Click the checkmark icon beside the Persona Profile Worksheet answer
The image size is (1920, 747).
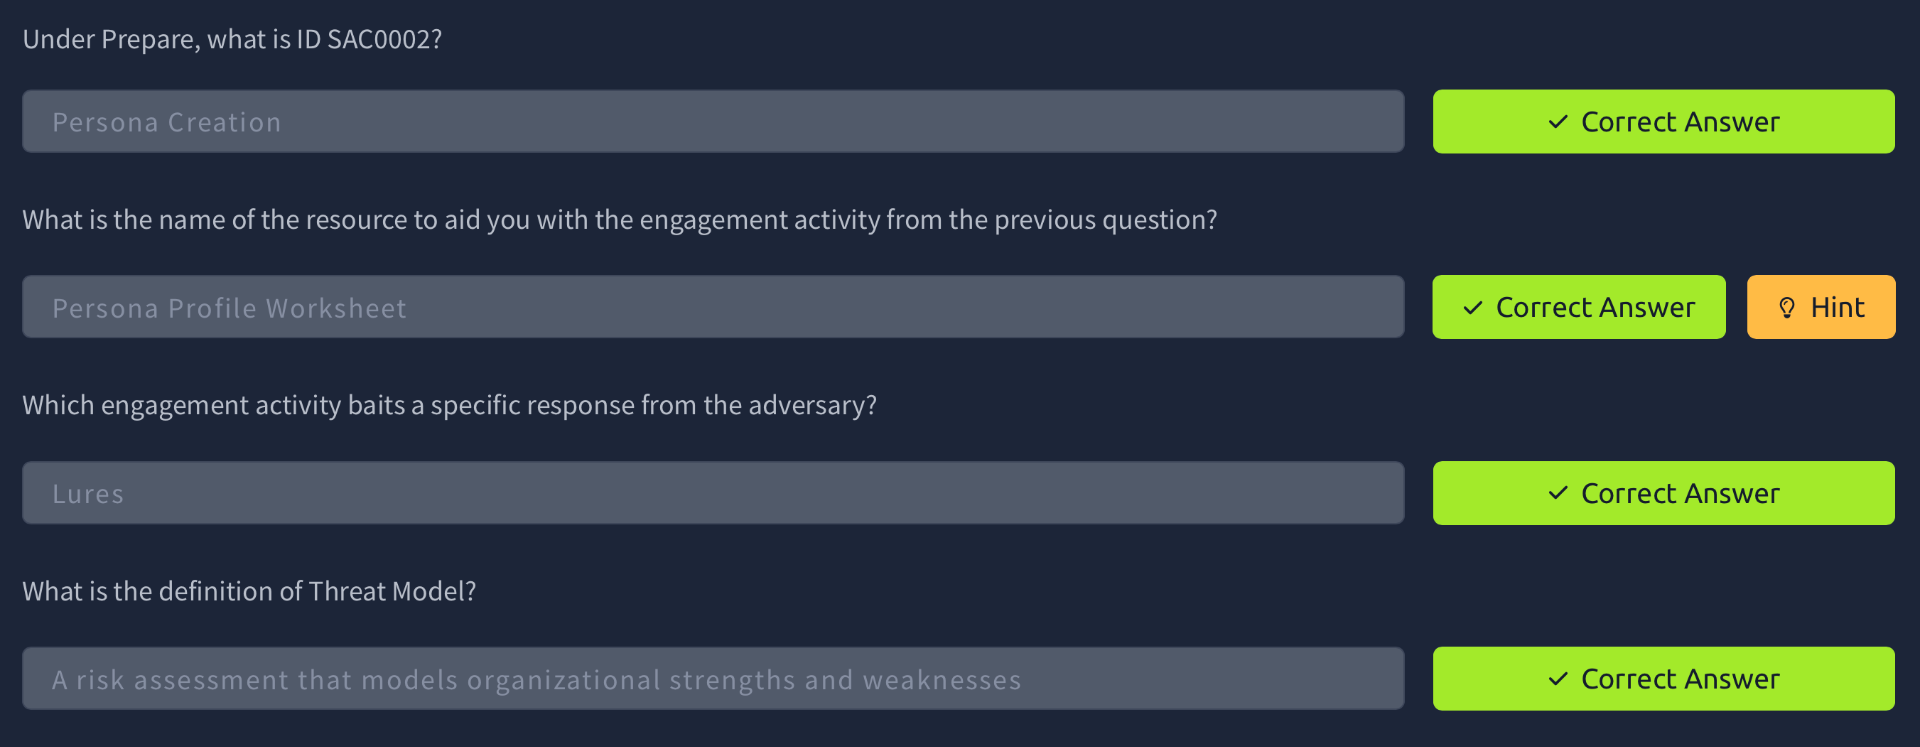[x=1473, y=308]
